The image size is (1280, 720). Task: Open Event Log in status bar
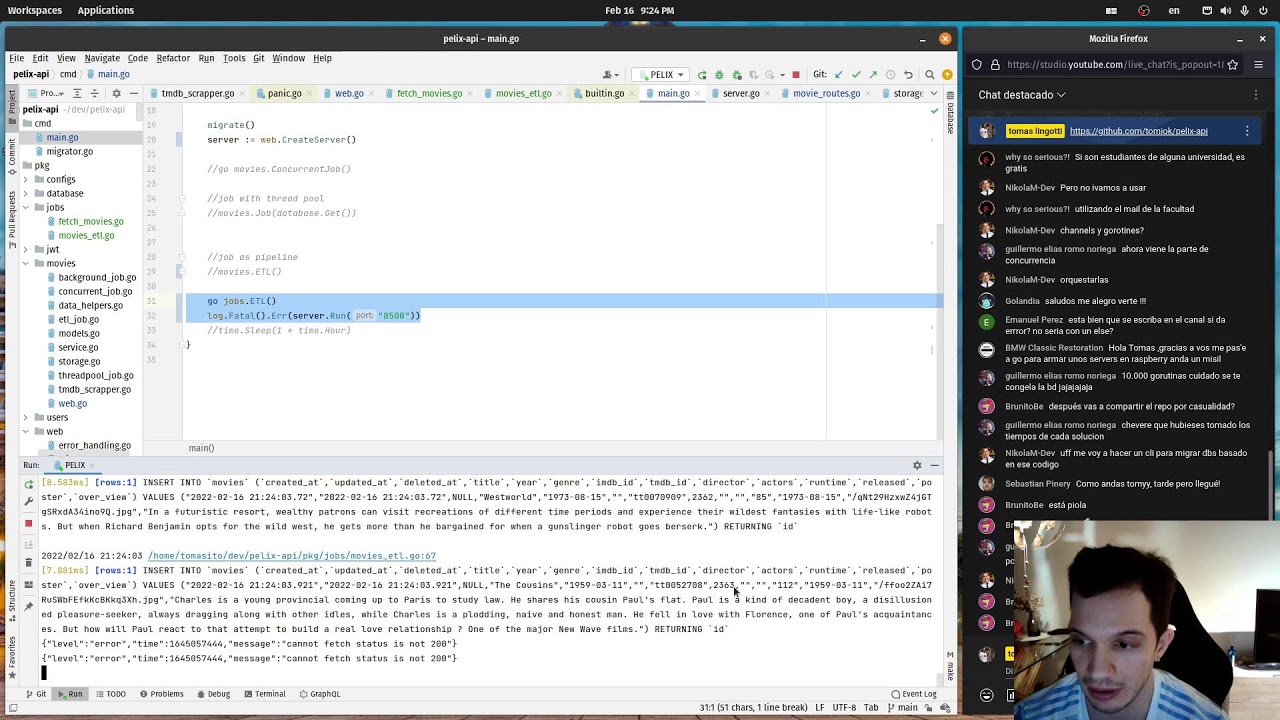pyautogui.click(x=914, y=694)
